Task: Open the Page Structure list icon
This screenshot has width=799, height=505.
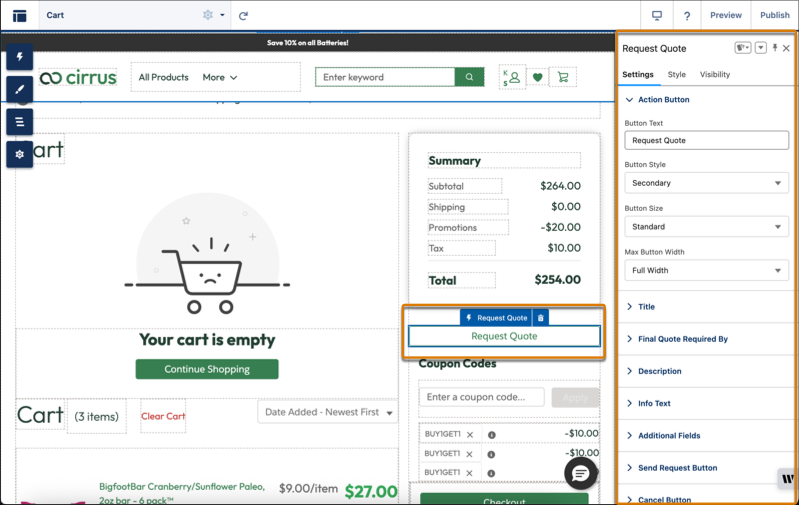Action: coord(20,122)
